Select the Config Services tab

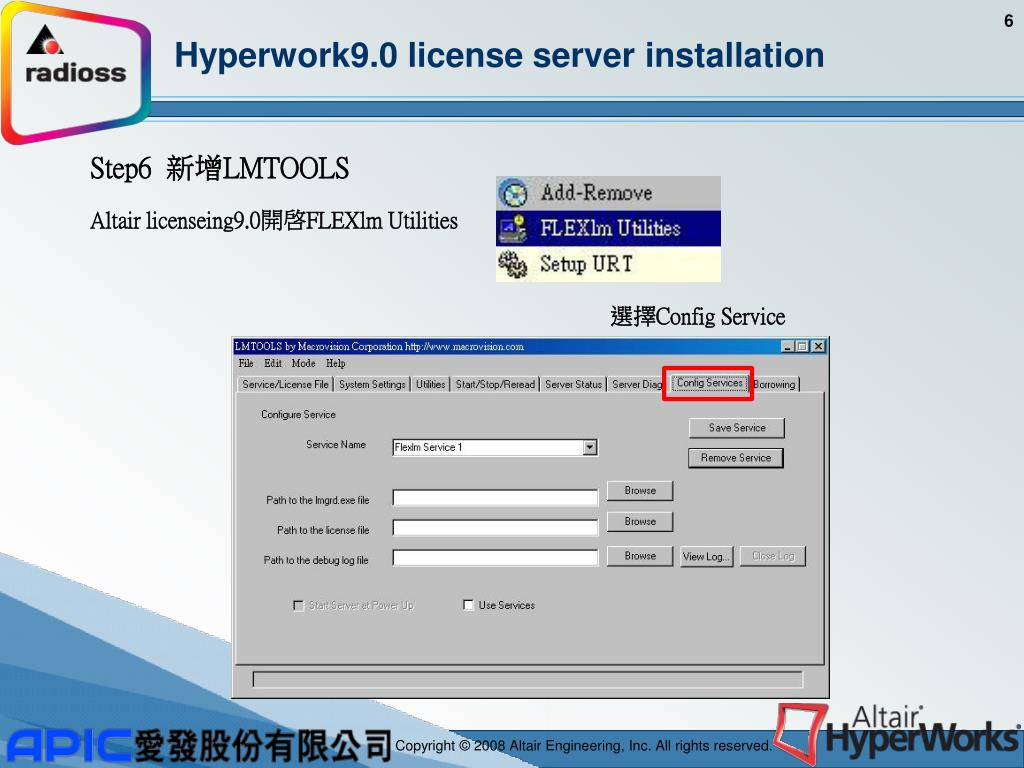[710, 383]
